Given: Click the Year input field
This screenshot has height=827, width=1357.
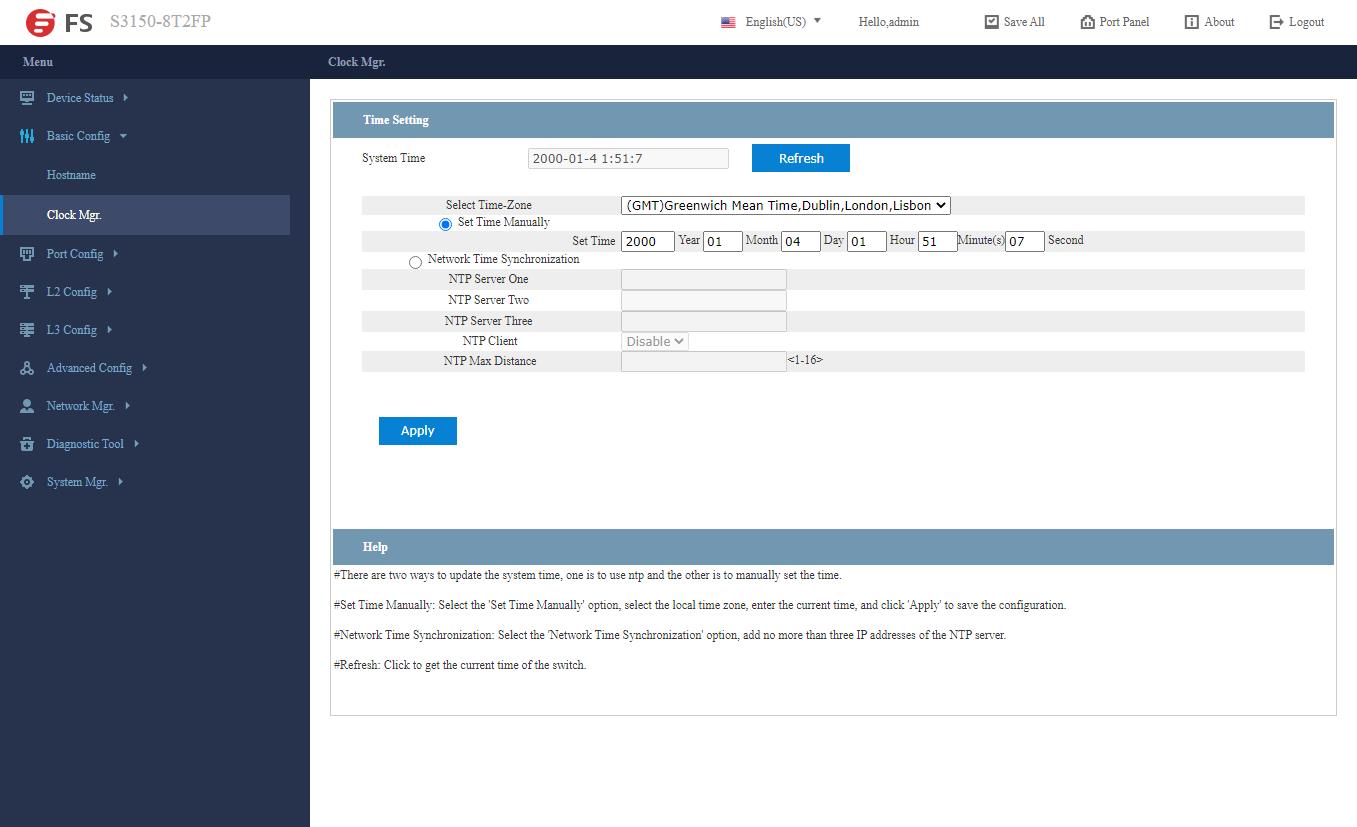Looking at the screenshot, I should tap(647, 241).
